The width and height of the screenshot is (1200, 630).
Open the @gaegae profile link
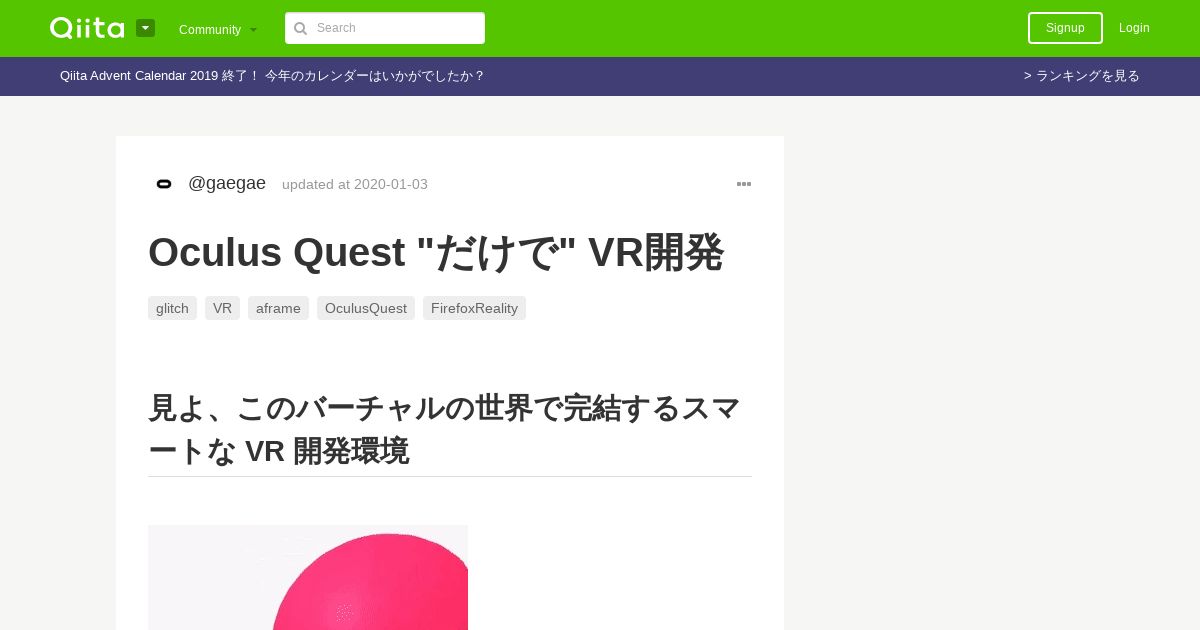(x=227, y=183)
